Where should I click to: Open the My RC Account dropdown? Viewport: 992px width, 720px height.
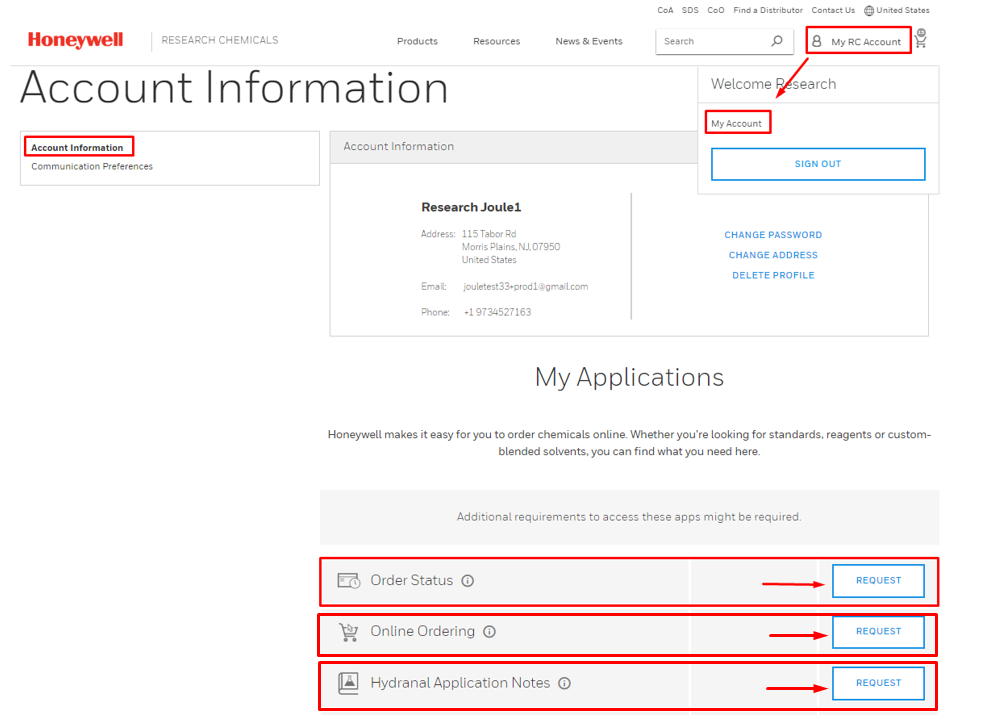pyautogui.click(x=858, y=41)
